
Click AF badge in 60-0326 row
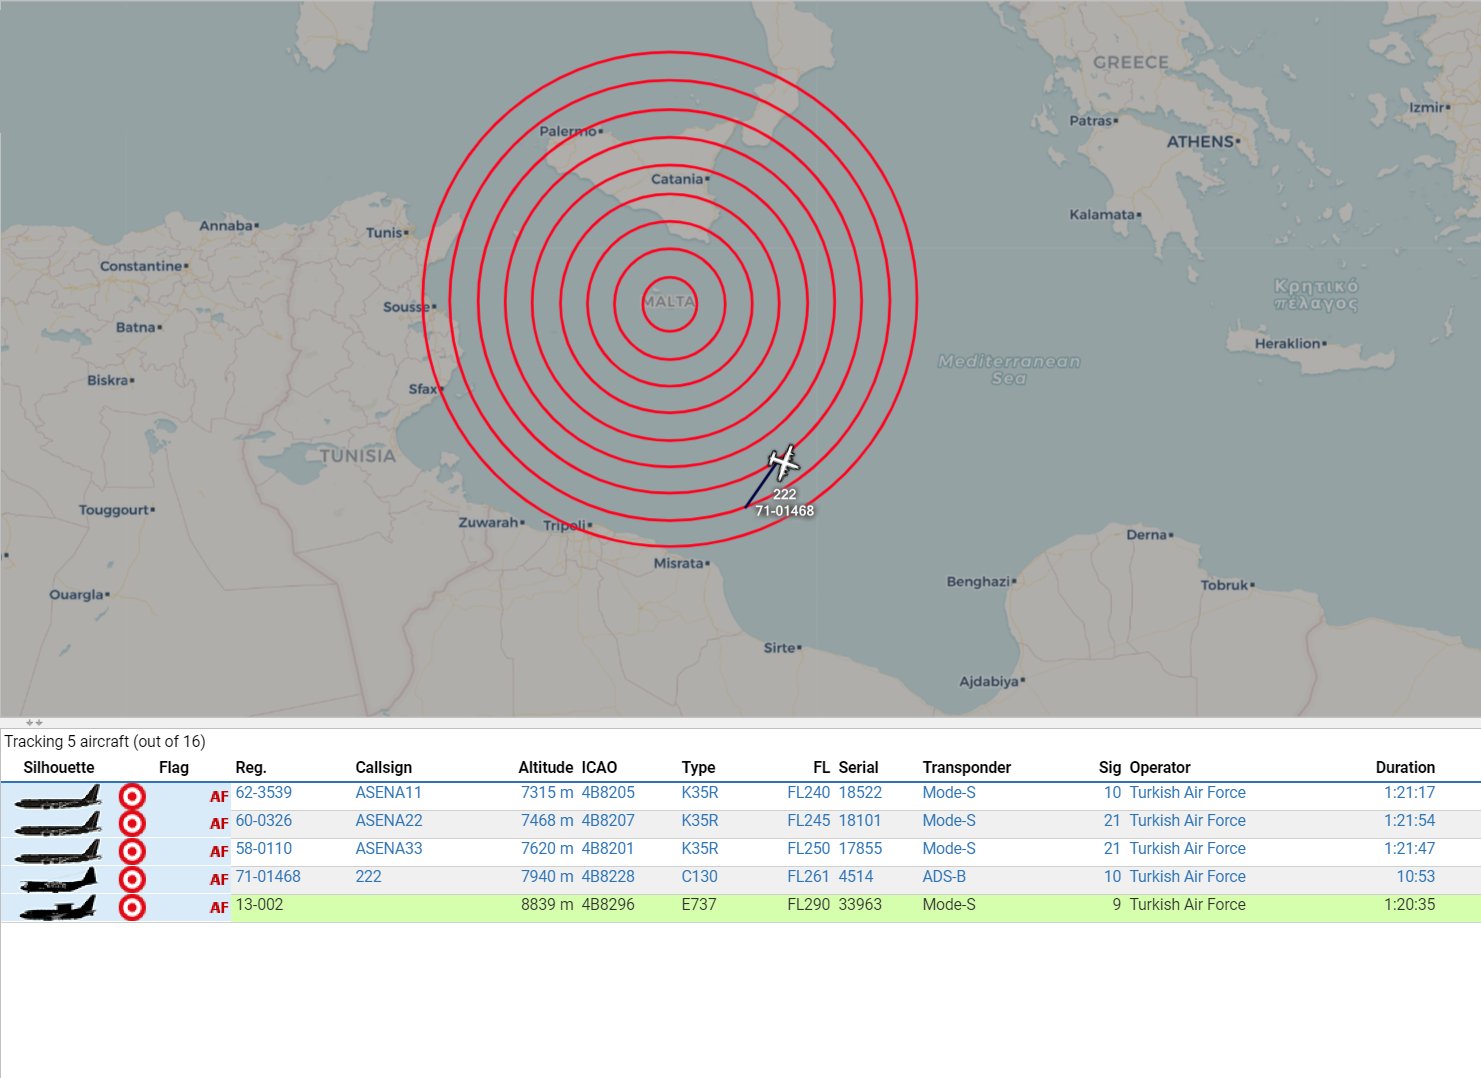[x=219, y=824]
